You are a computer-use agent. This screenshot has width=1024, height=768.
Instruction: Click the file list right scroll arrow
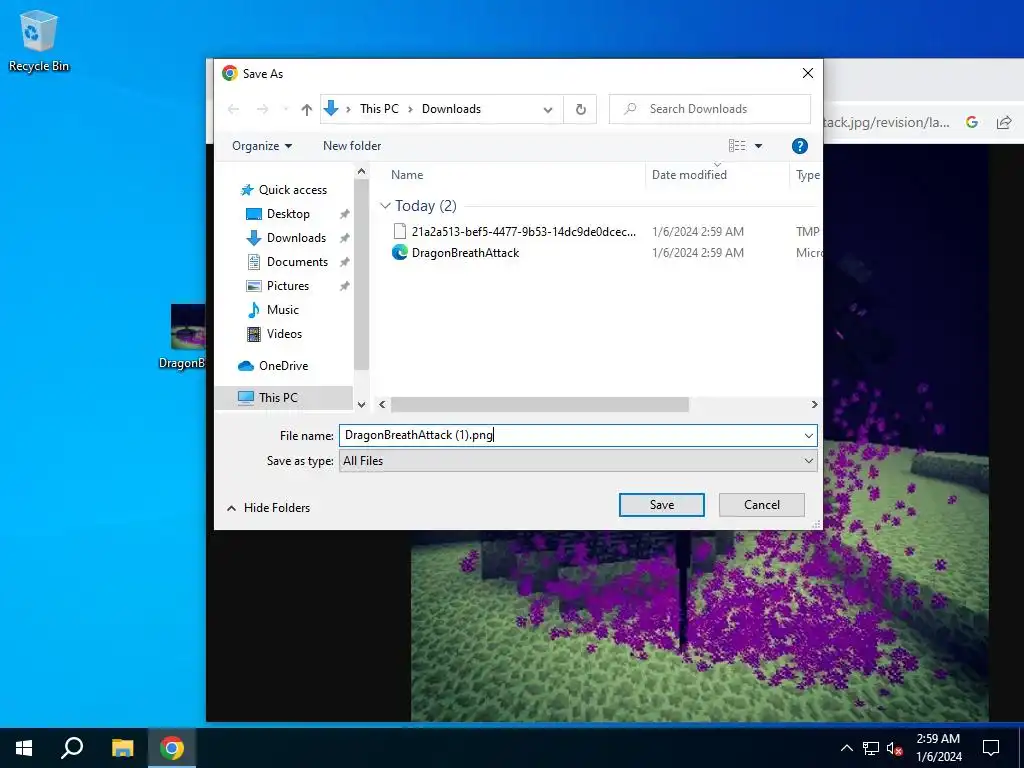[814, 405]
